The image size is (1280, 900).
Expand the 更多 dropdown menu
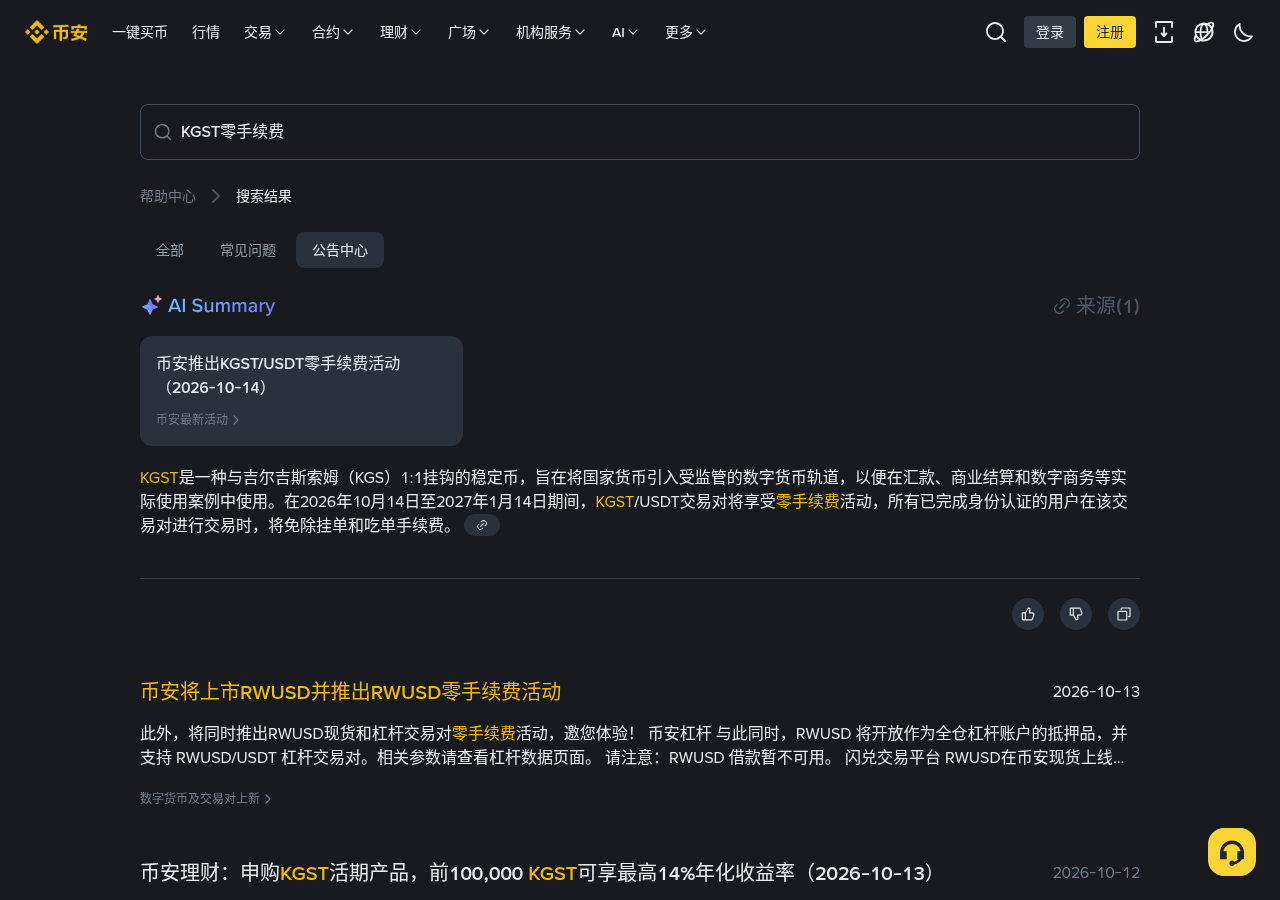(x=686, y=32)
